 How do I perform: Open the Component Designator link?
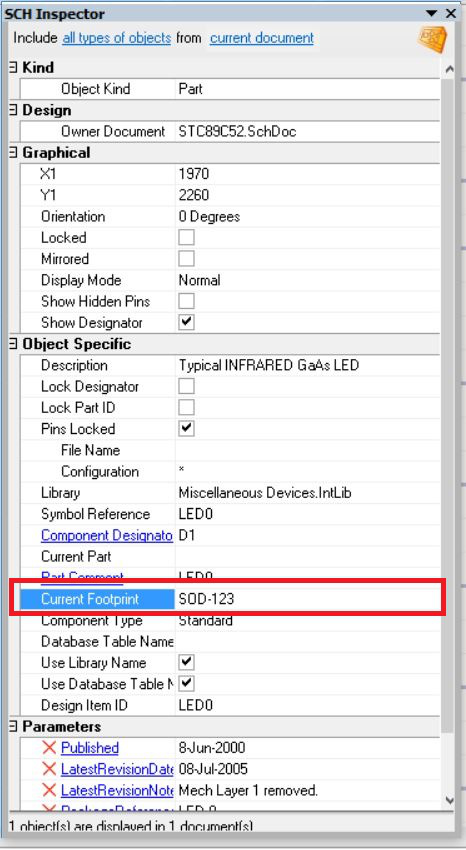tap(107, 536)
